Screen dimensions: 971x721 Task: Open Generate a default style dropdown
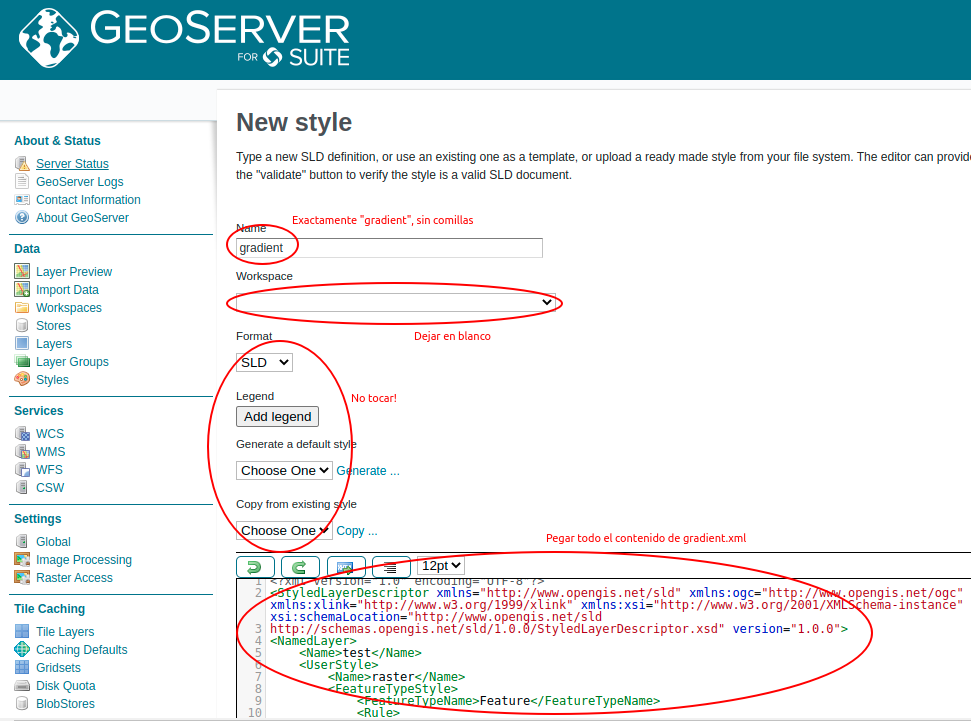(x=284, y=471)
